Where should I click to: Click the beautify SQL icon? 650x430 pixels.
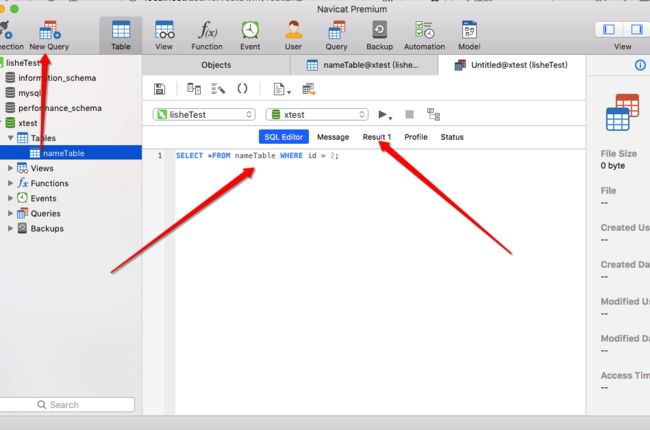(218, 89)
